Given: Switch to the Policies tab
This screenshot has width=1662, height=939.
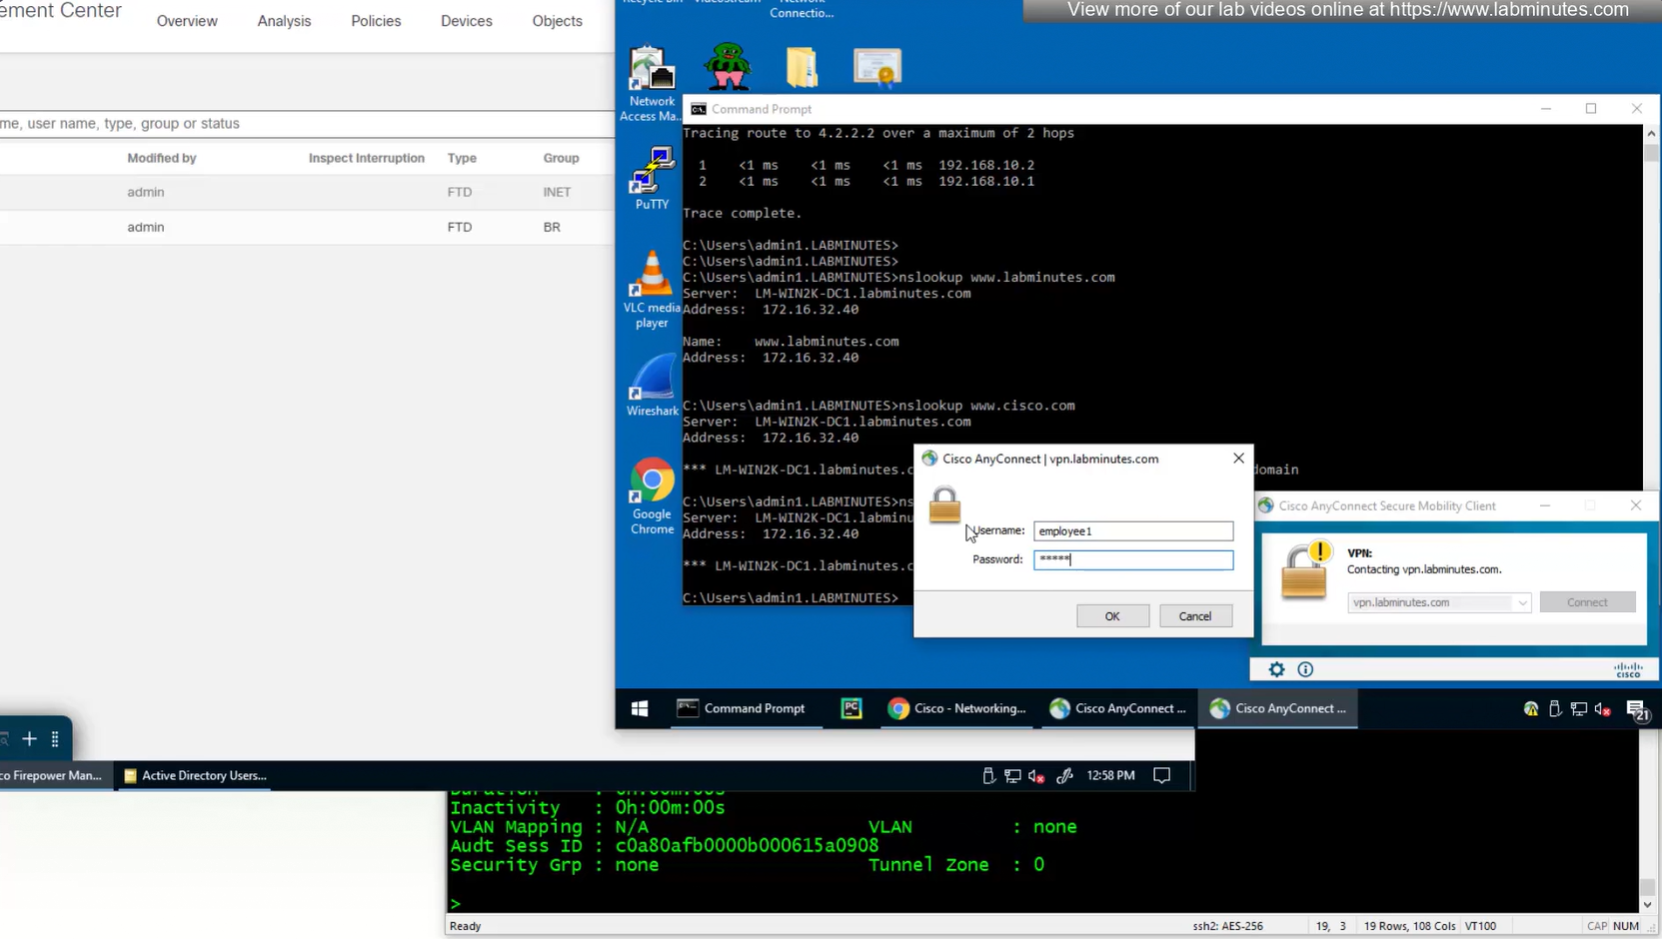Looking at the screenshot, I should pyautogui.click(x=375, y=21).
